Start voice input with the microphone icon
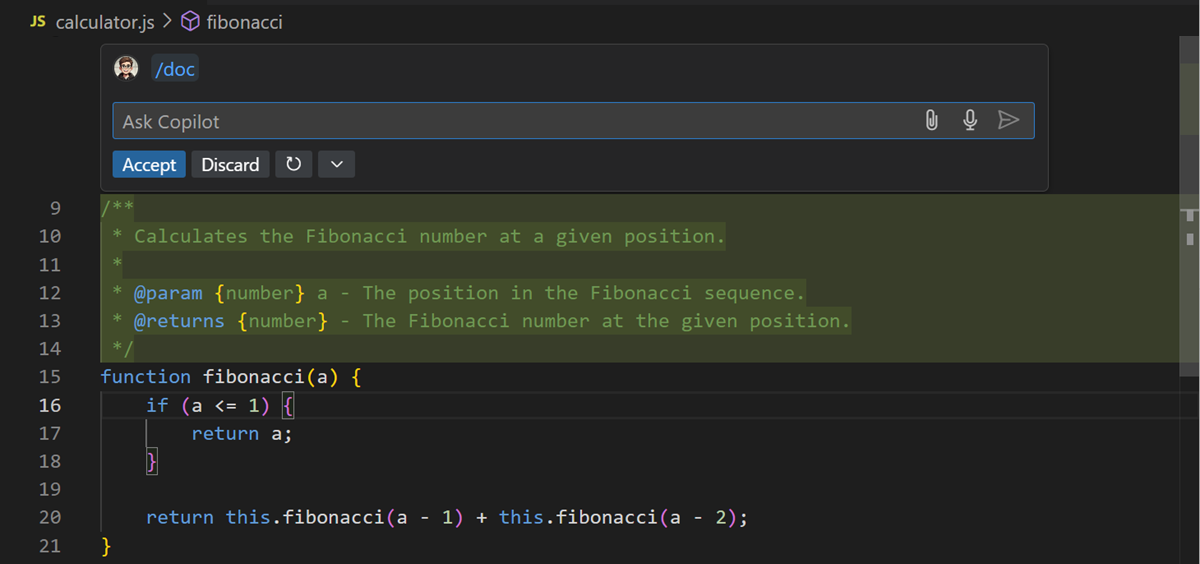 (x=969, y=121)
